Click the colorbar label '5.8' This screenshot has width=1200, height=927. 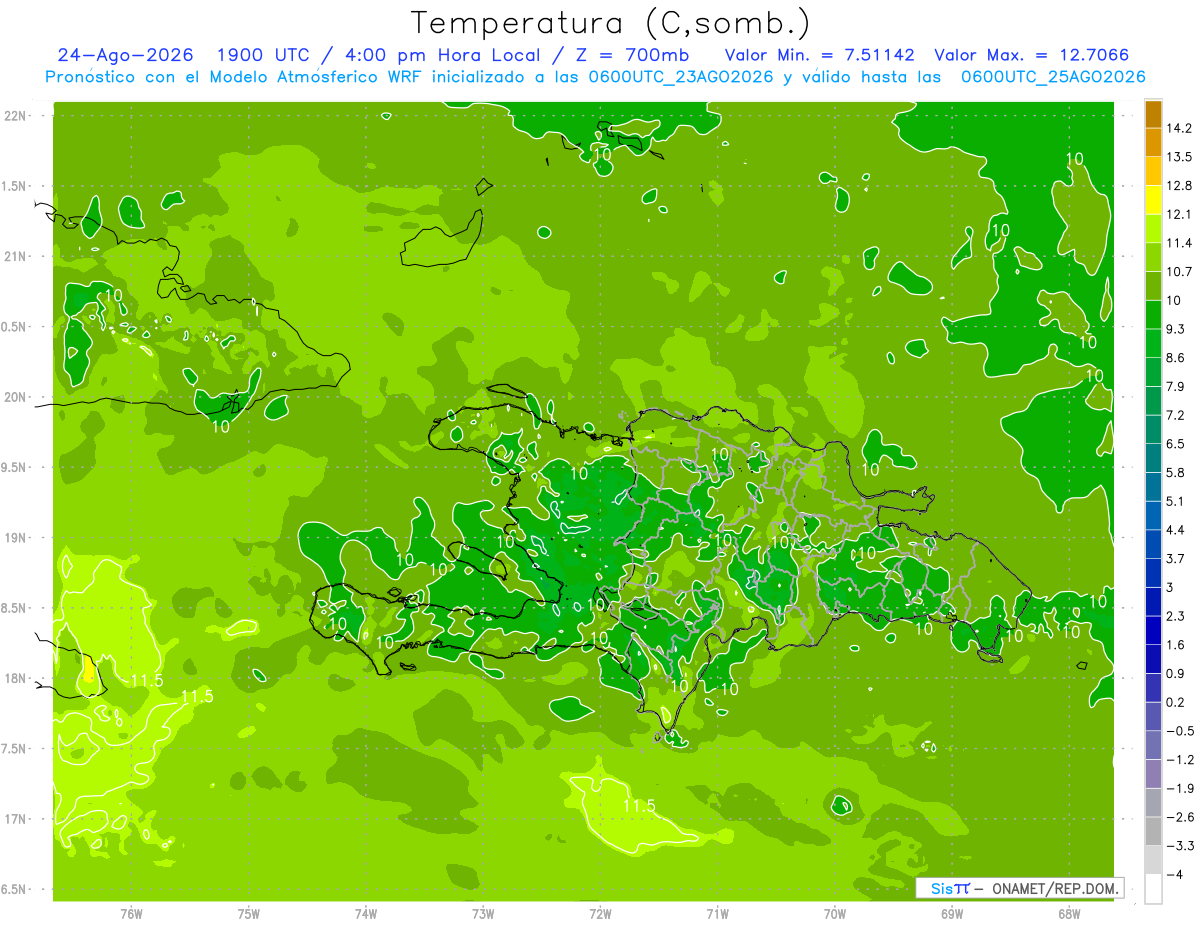pos(1176,472)
